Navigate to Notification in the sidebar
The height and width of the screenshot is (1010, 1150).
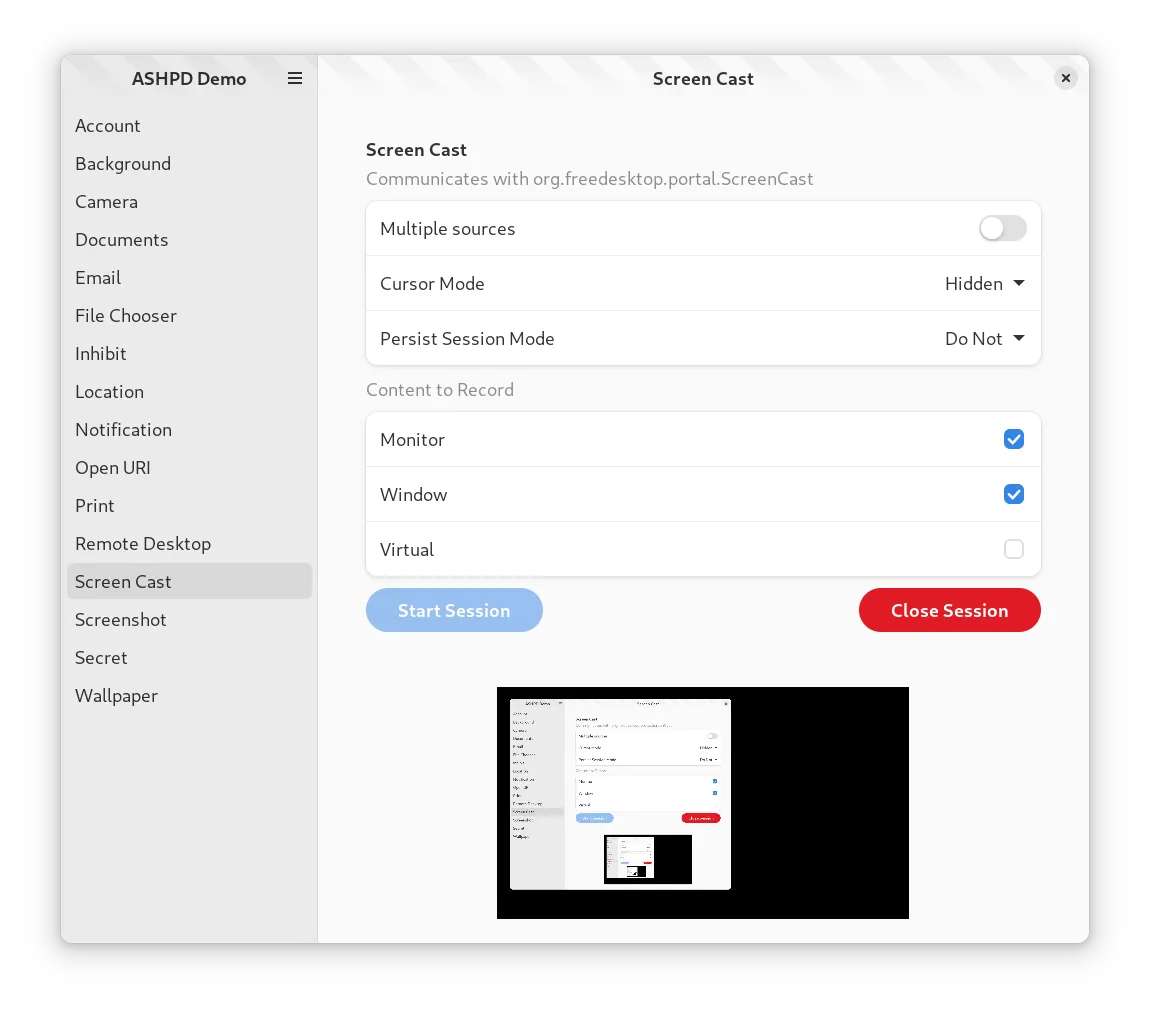[x=123, y=430]
